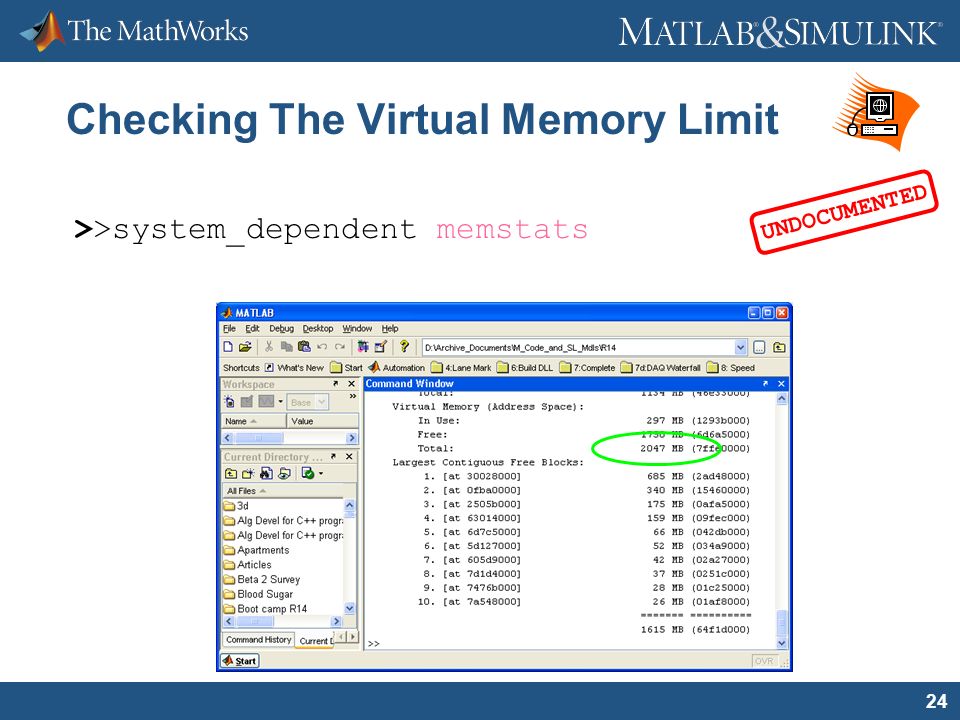Click What's New shortcut
960x720 pixels.
point(294,368)
